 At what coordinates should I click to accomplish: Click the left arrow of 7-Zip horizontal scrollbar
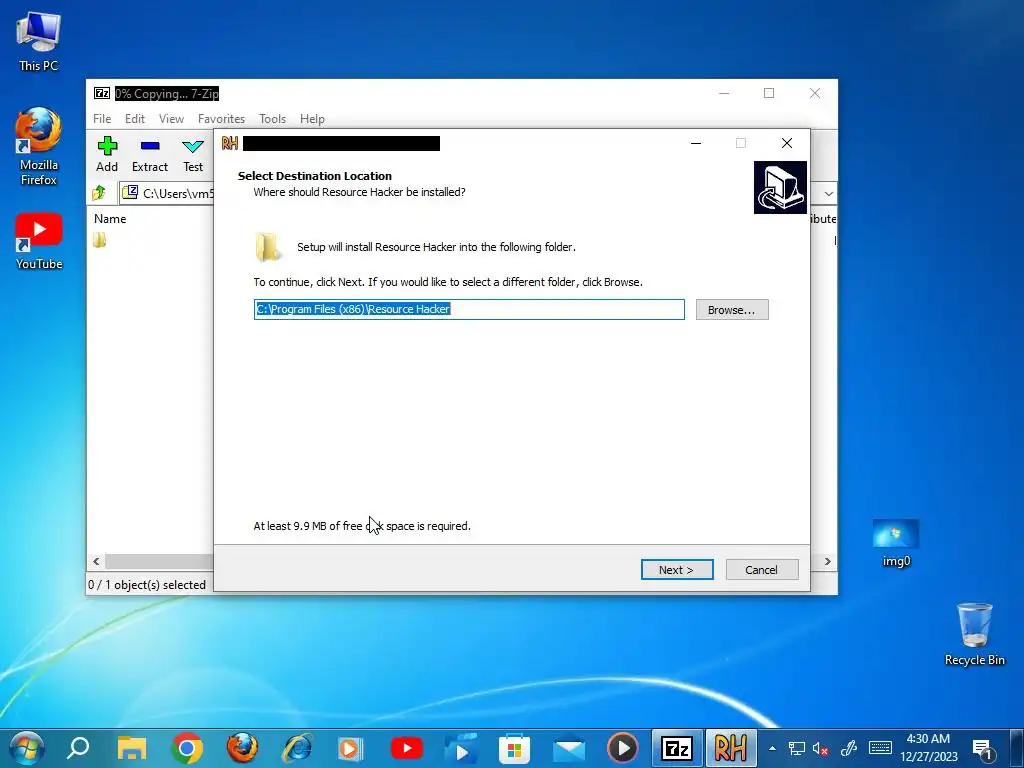pos(97,562)
